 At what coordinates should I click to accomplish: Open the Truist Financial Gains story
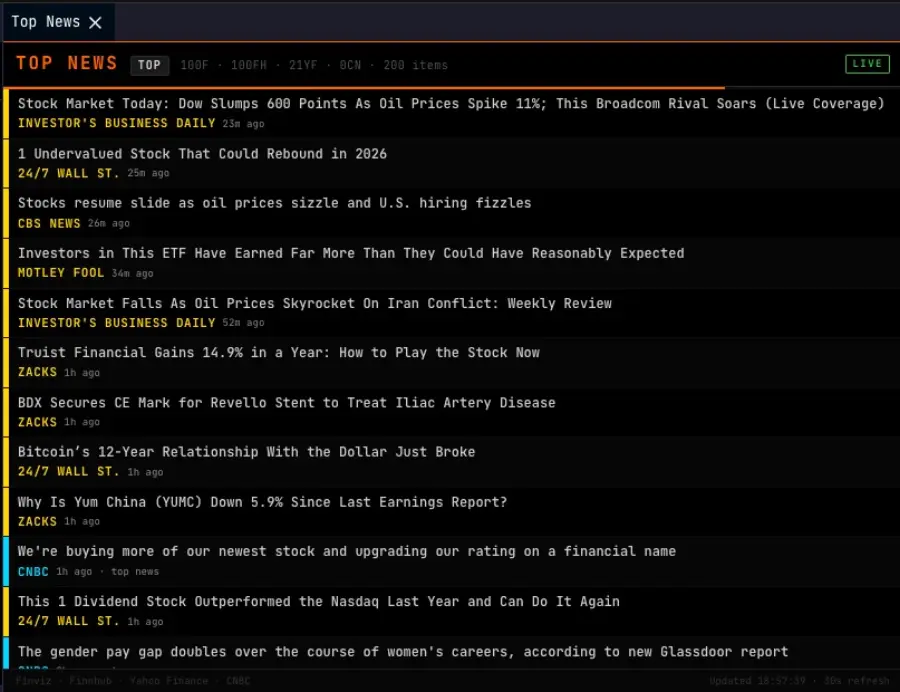click(278, 352)
